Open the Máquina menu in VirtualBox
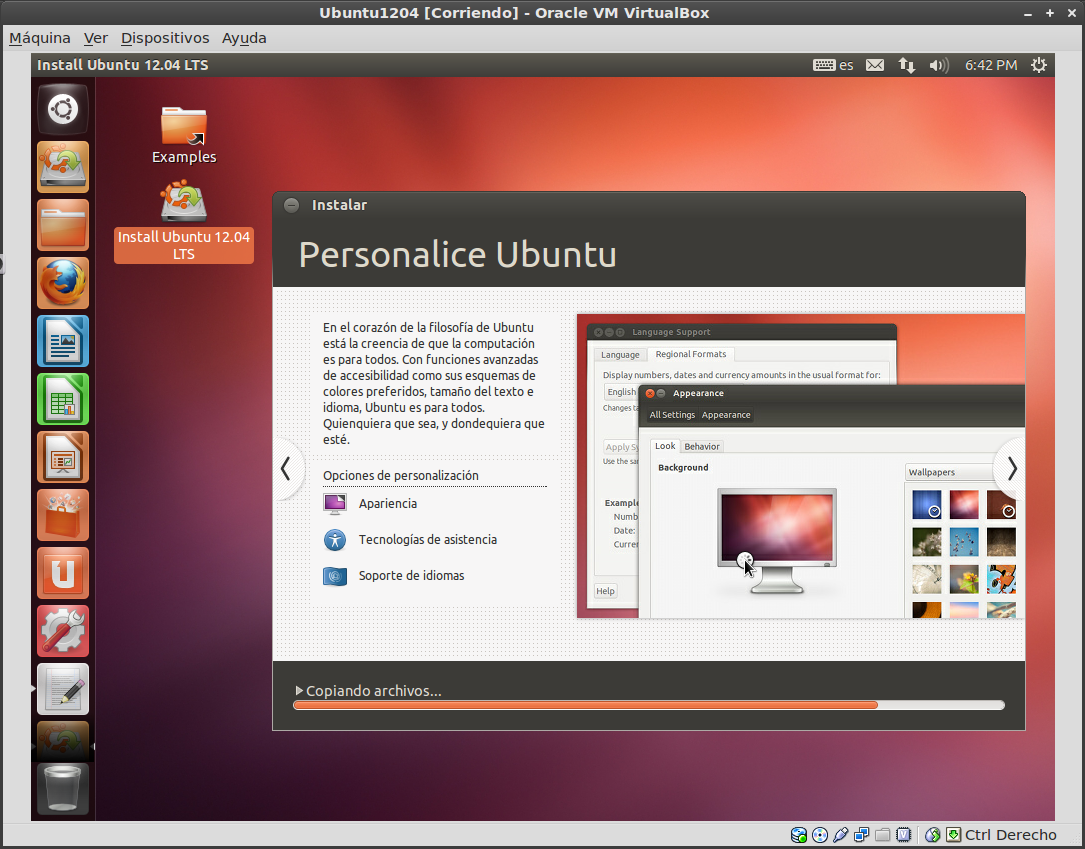This screenshot has height=849, width=1085. pos(40,38)
